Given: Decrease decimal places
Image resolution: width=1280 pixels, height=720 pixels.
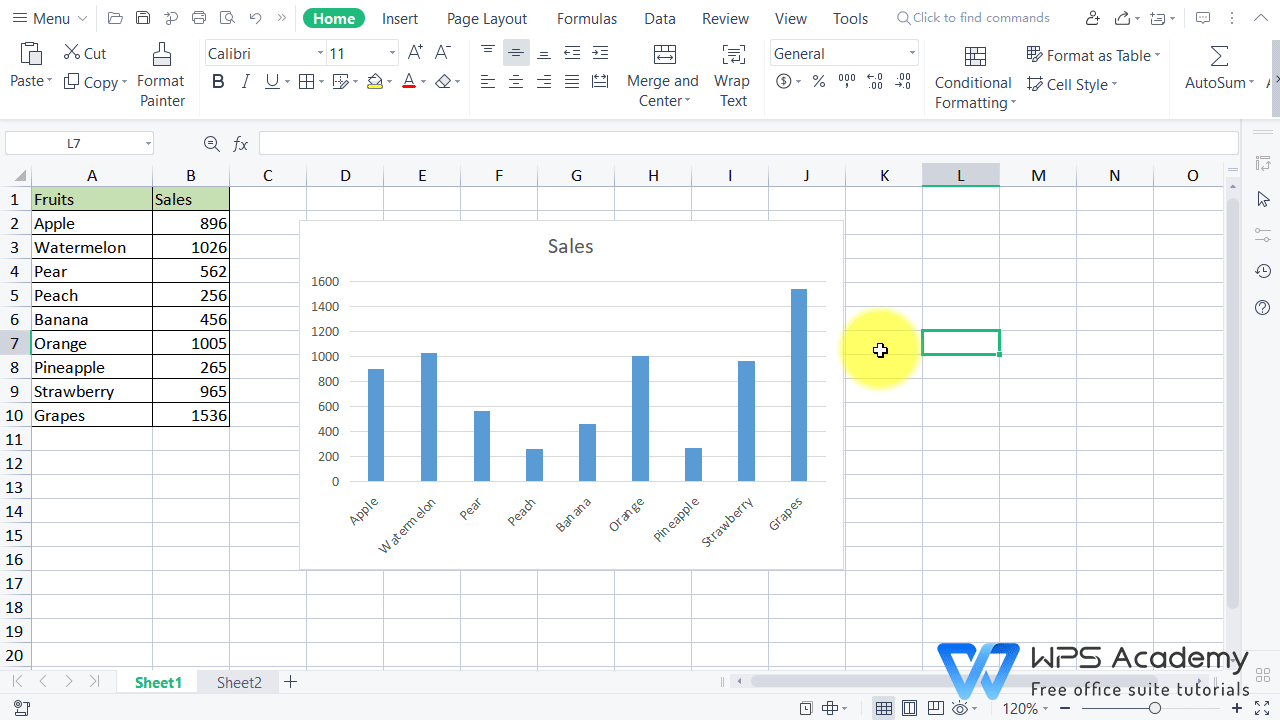Looking at the screenshot, I should pos(902,82).
